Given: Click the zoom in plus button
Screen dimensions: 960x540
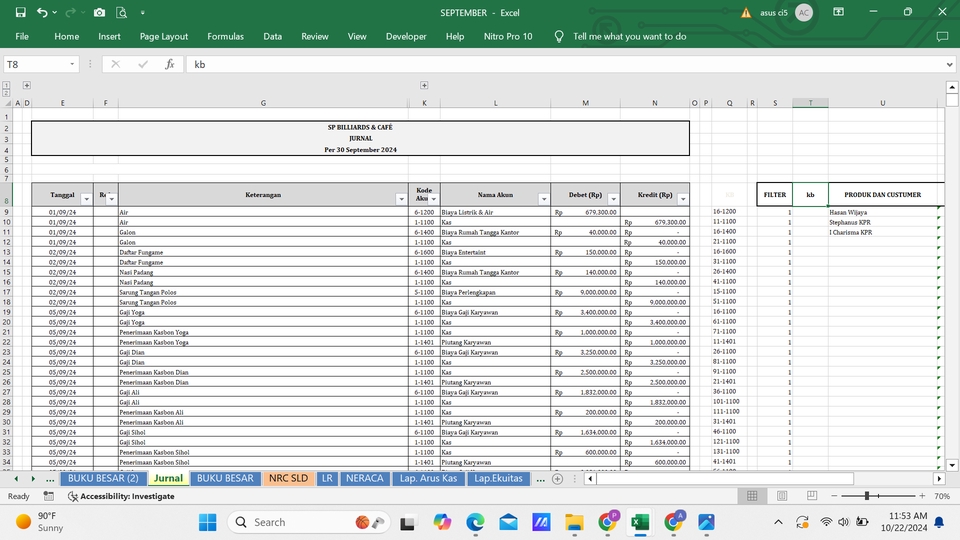Looking at the screenshot, I should click(922, 496).
